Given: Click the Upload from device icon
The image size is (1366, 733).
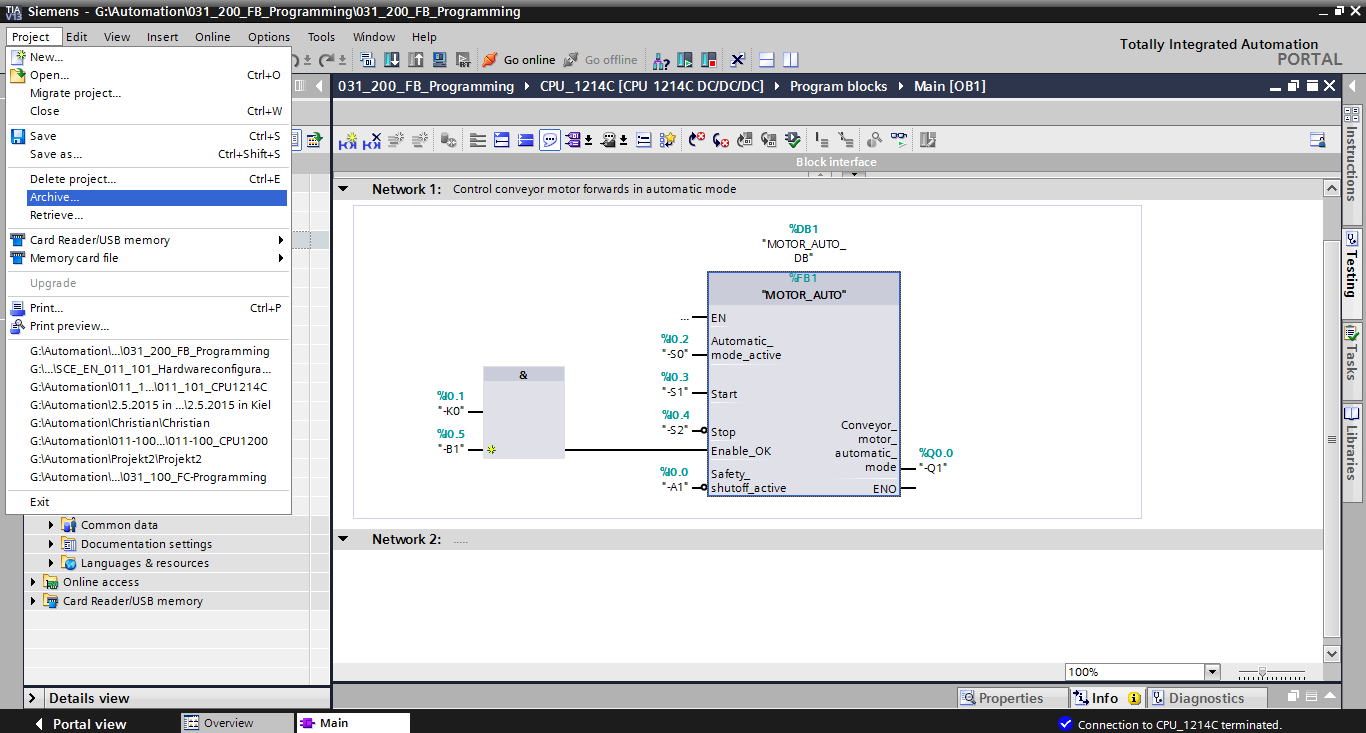Looking at the screenshot, I should coord(415,60).
